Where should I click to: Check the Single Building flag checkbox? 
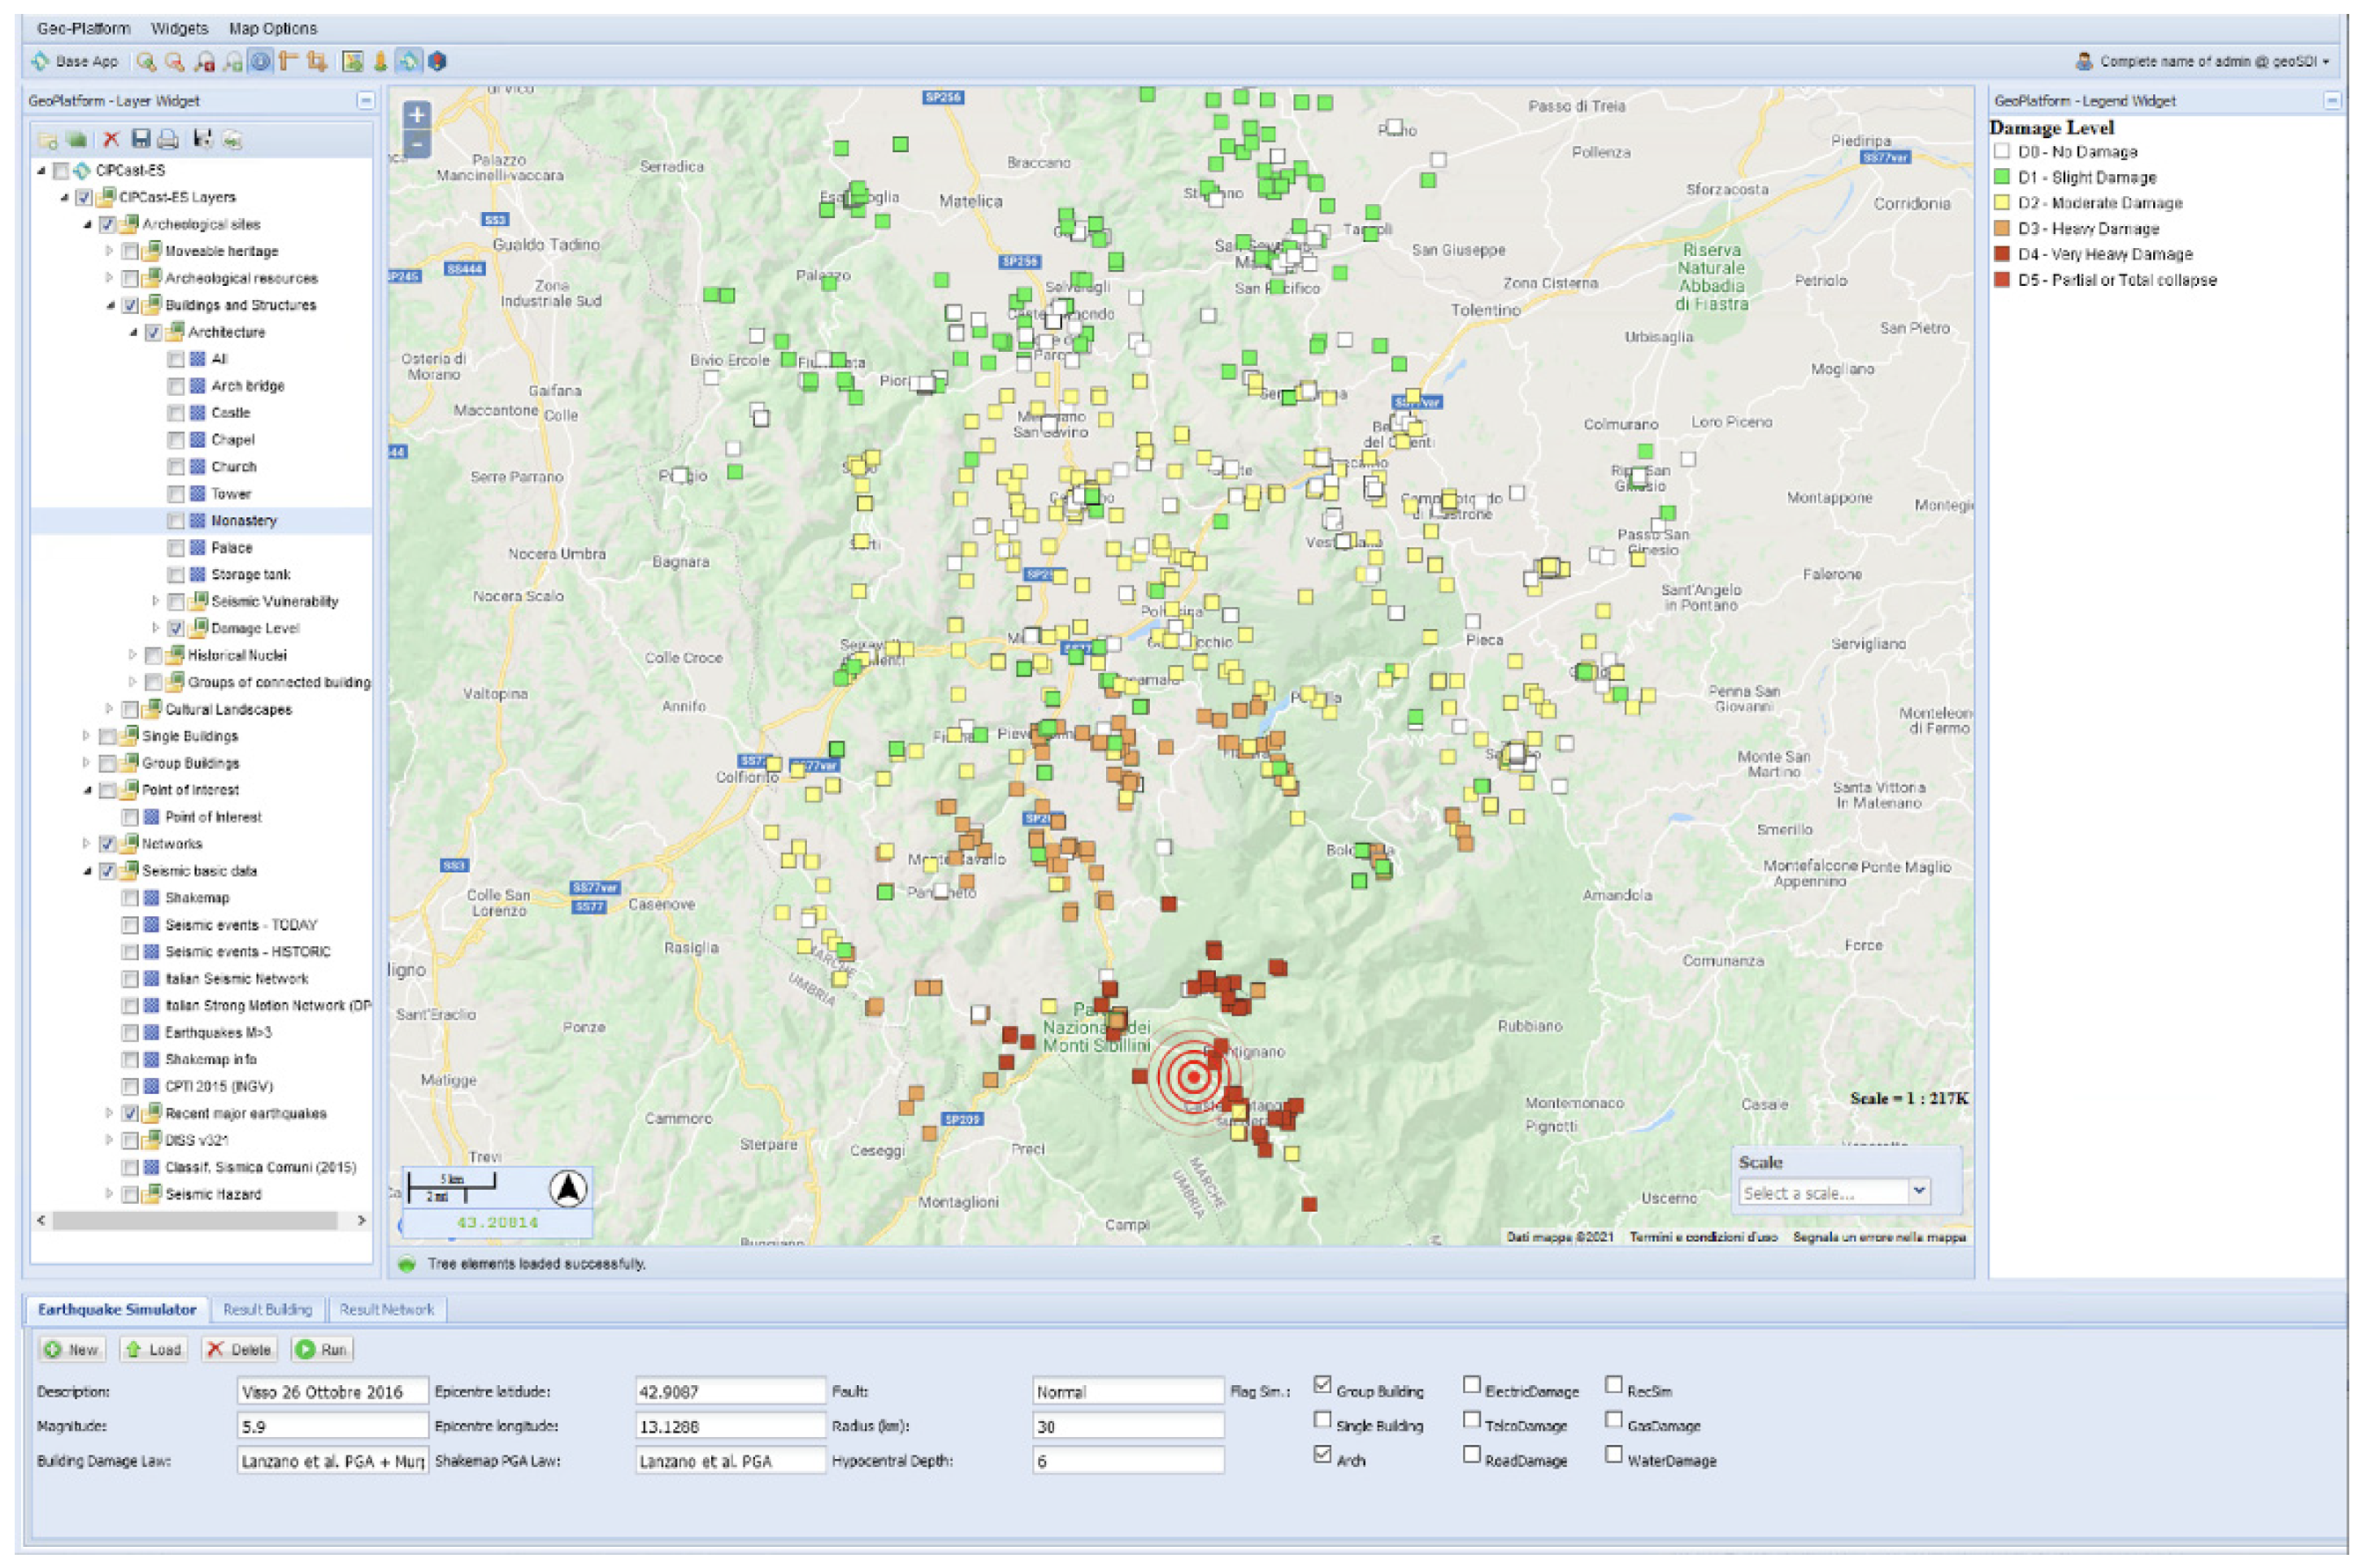[1322, 1421]
